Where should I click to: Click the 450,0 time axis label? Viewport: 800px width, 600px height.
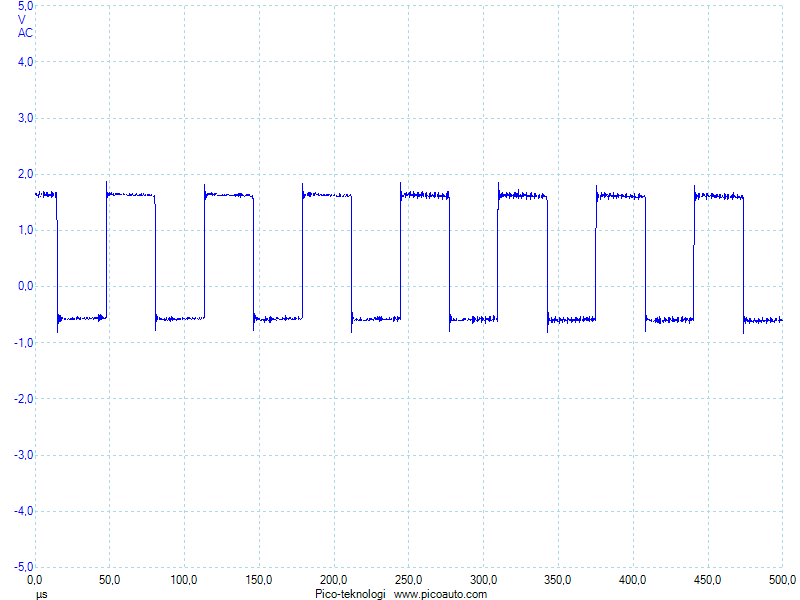click(707, 580)
